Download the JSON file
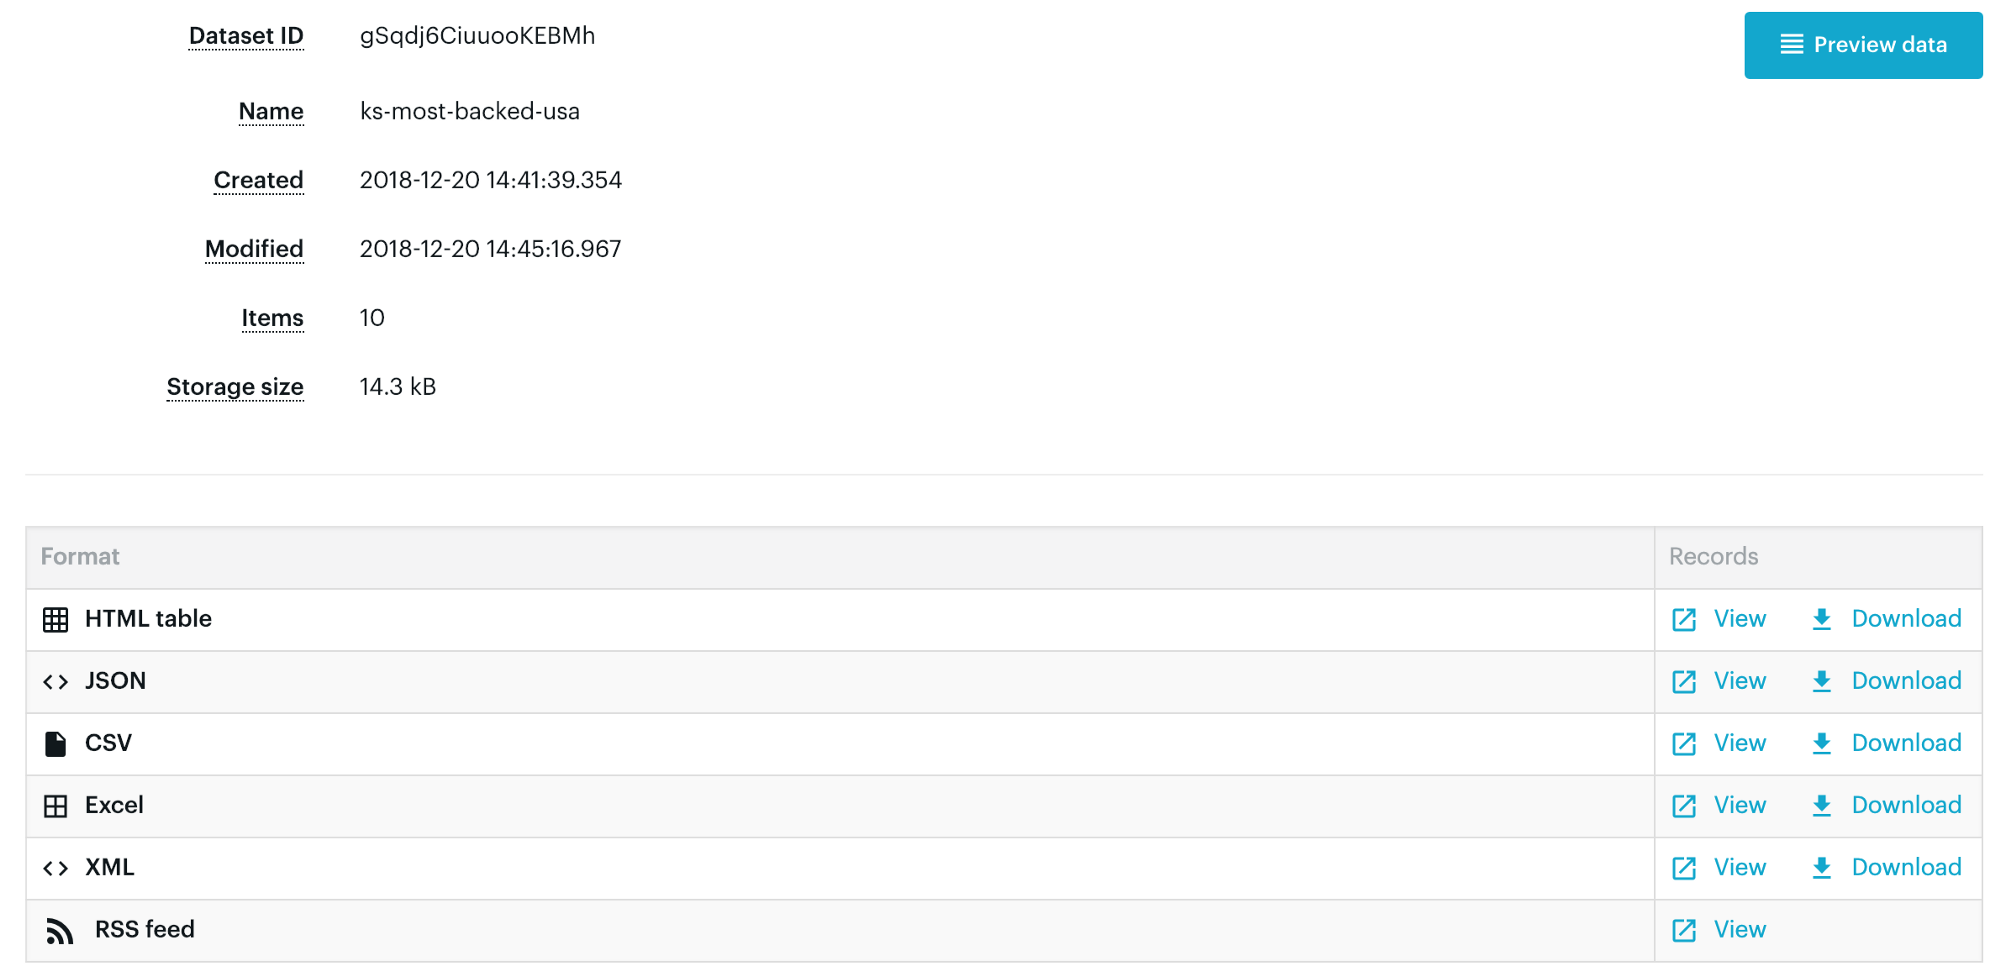Screen dimensions: 2000x976 click(1906, 681)
